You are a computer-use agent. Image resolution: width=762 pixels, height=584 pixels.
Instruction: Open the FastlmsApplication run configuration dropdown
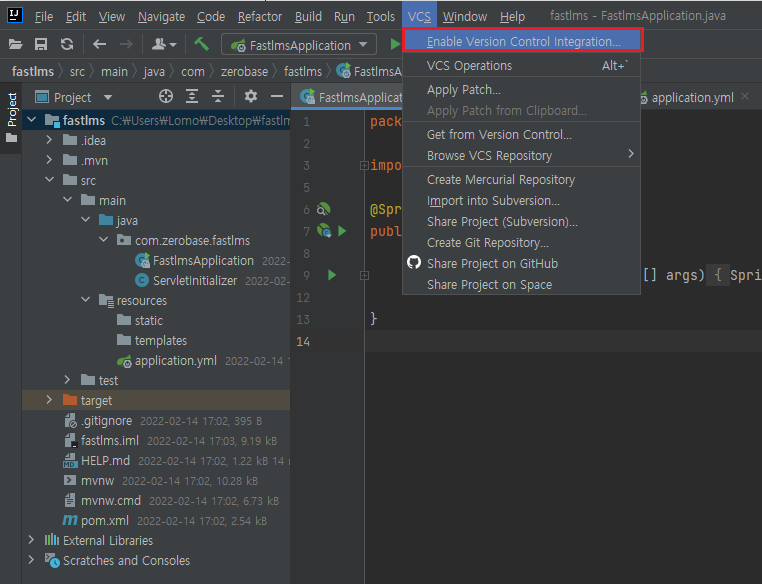point(299,45)
